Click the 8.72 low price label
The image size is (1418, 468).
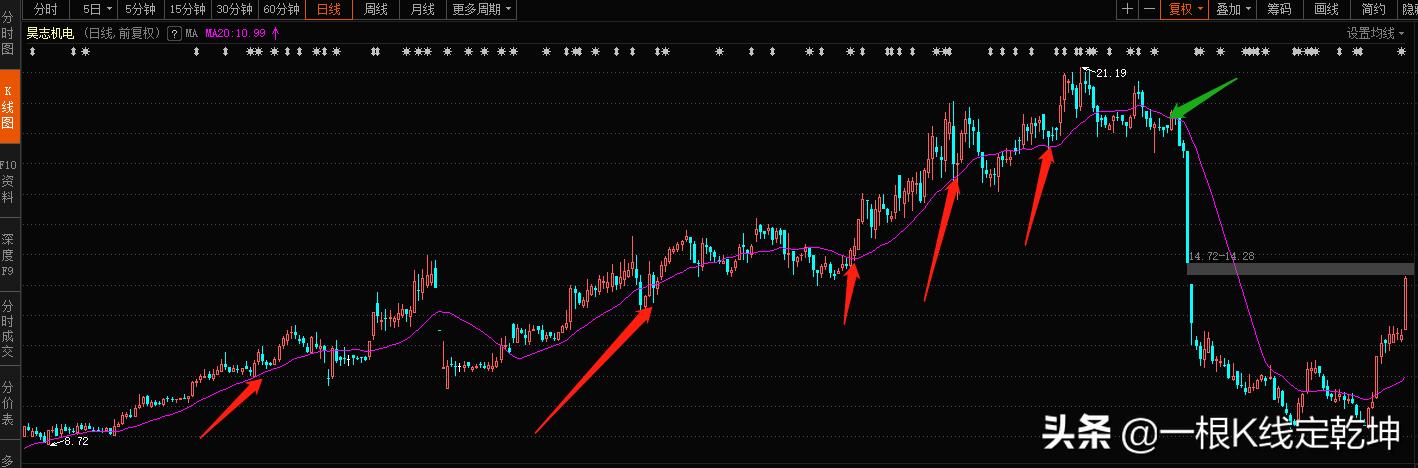click(75, 441)
